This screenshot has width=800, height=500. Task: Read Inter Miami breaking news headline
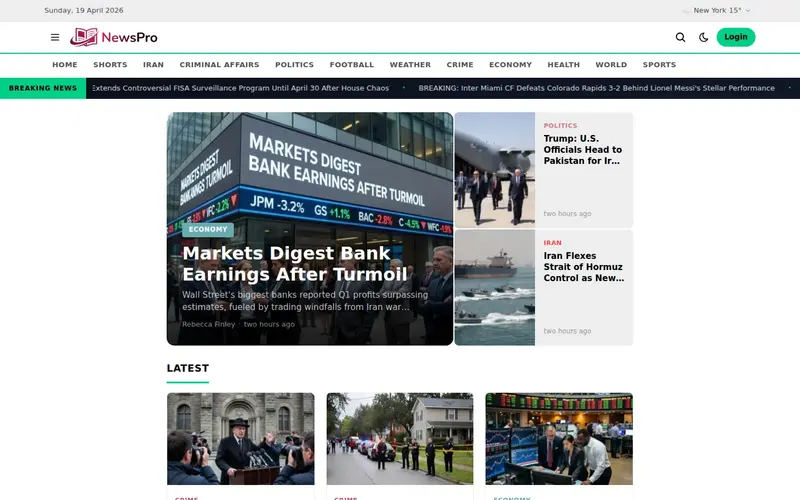[596, 88]
